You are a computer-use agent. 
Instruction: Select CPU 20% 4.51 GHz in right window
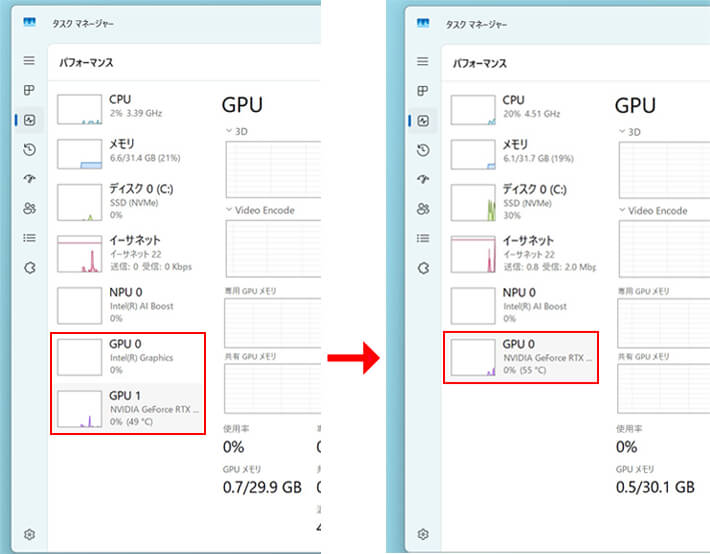(522, 110)
